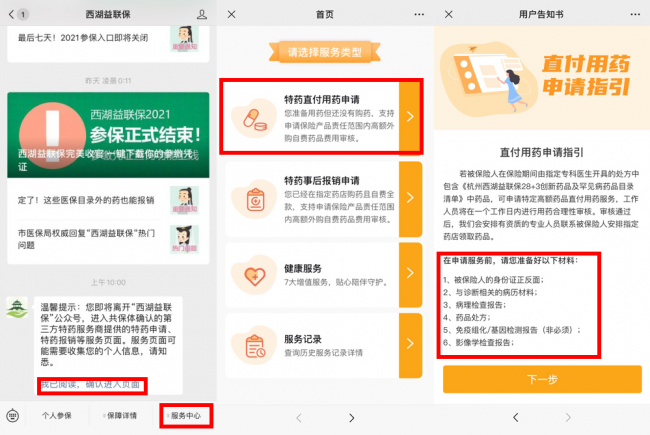Open 健康服务 using its orange chevron
The width and height of the screenshot is (650, 435).
click(411, 271)
